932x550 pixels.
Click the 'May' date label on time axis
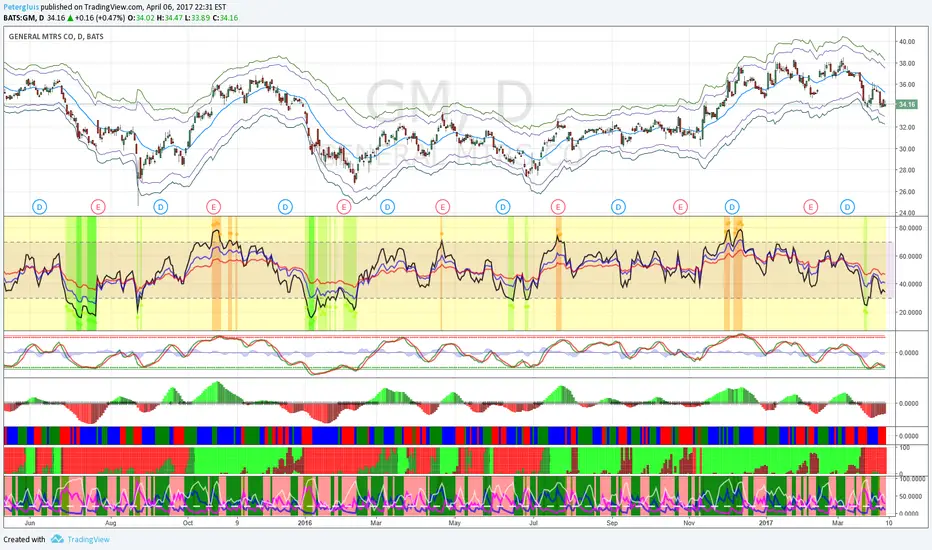[455, 523]
